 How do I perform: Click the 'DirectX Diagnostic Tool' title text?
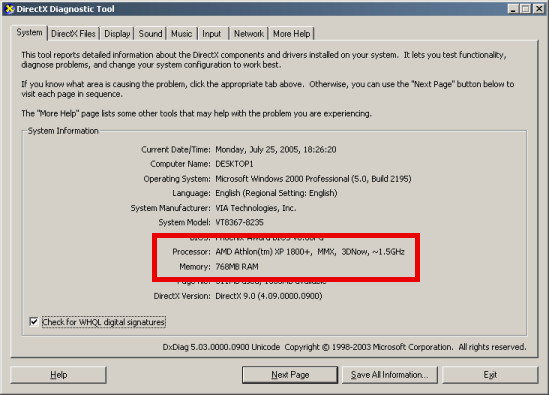(65, 9)
